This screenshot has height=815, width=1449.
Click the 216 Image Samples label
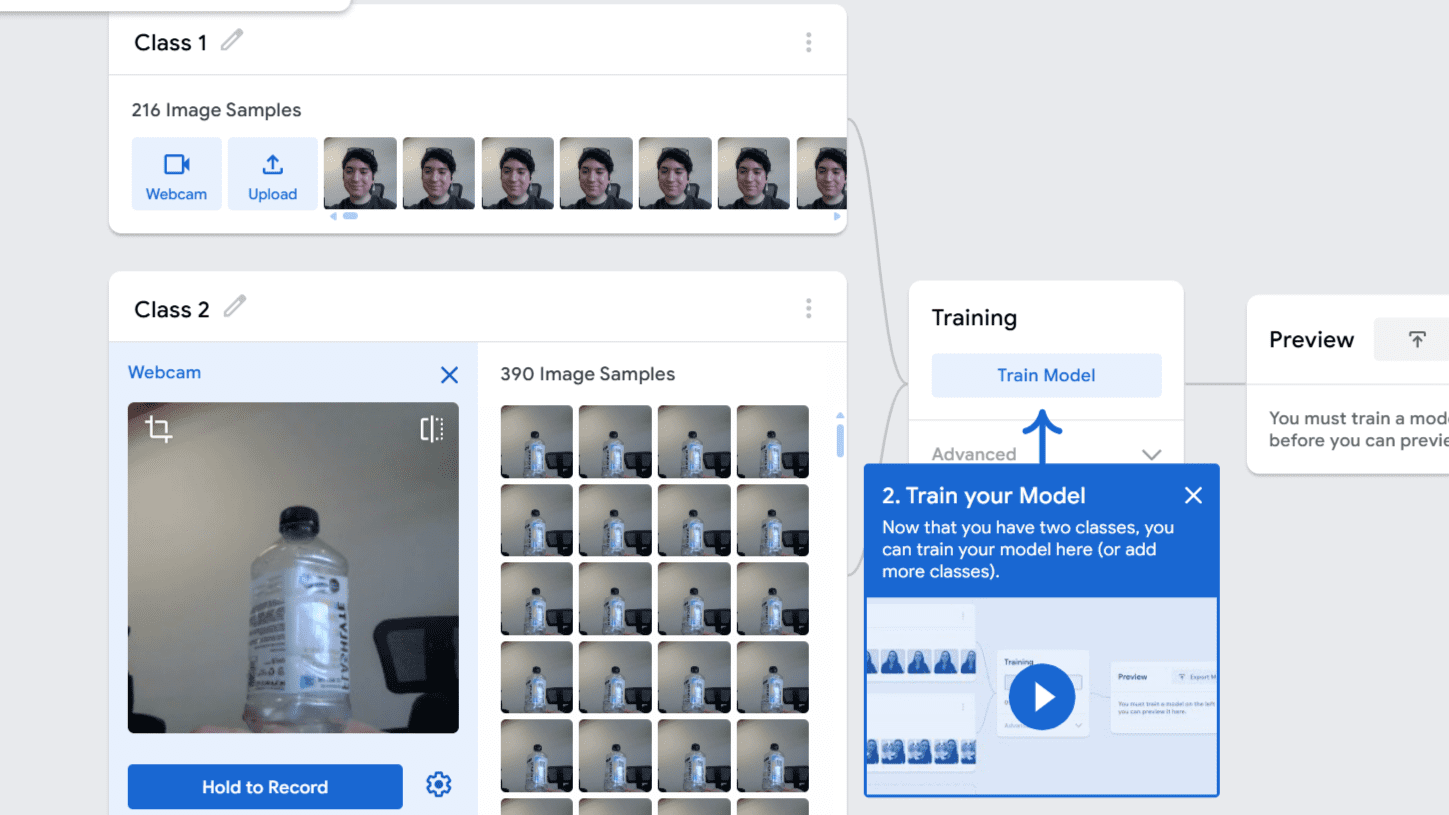pos(216,110)
